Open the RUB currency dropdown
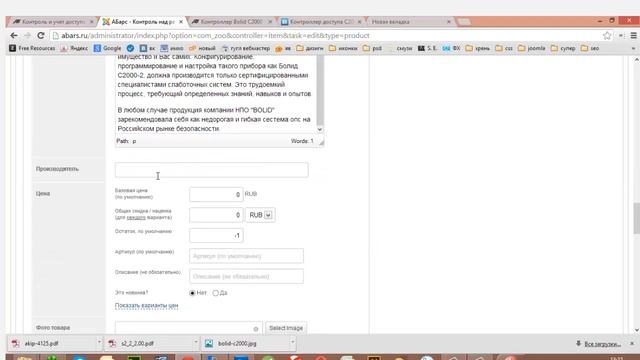 click(260, 215)
